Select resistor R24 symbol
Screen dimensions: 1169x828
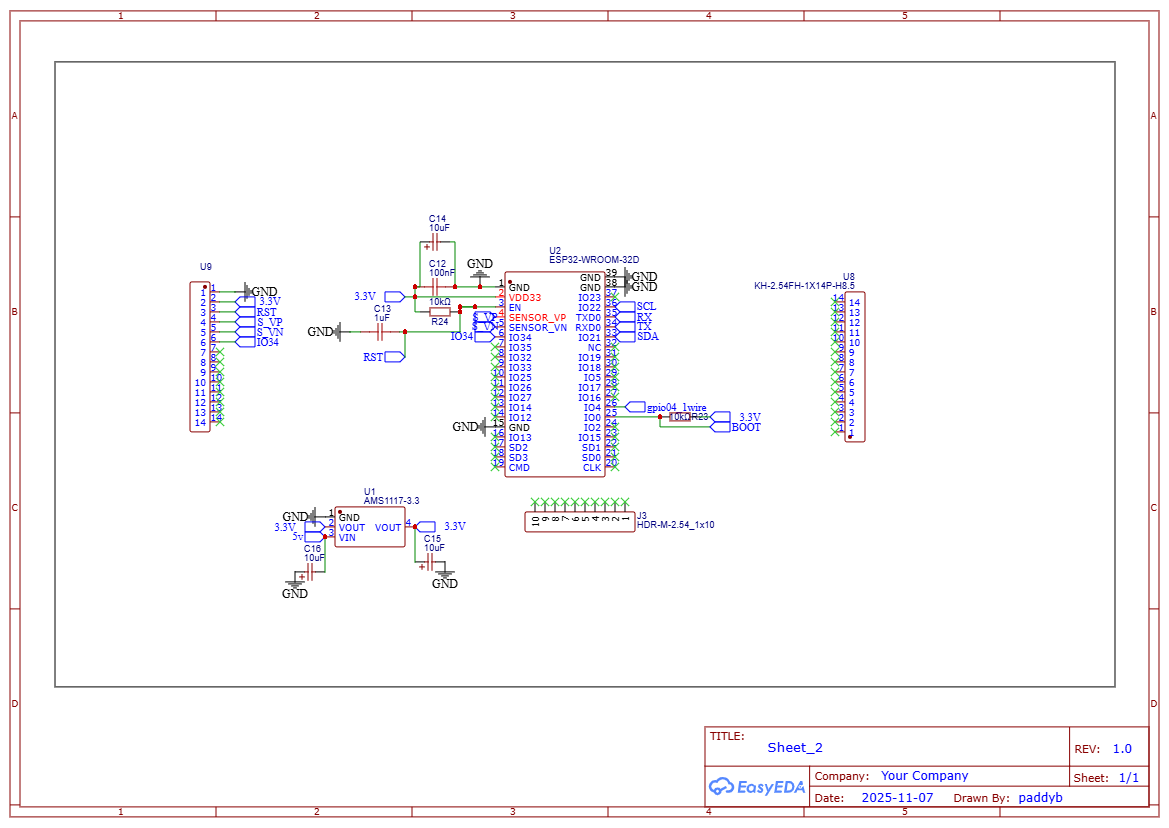pyautogui.click(x=440, y=311)
